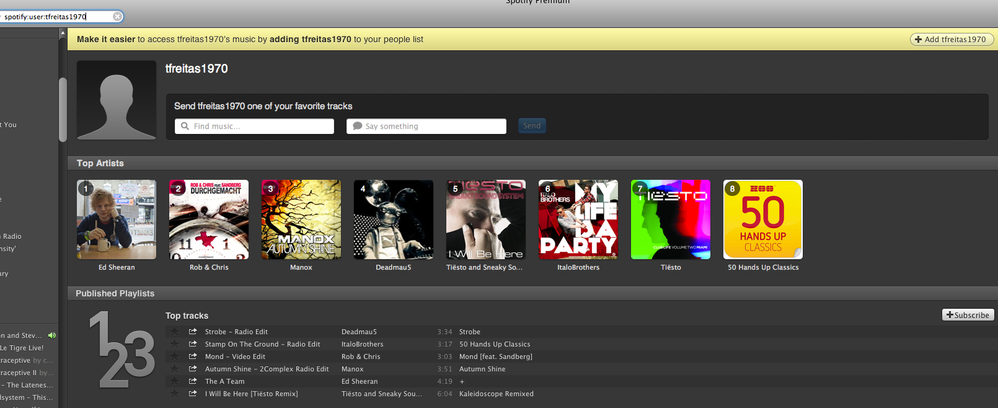Screen dimensions: 998x408
Task: Star The A Team track
Action: click(x=174, y=381)
